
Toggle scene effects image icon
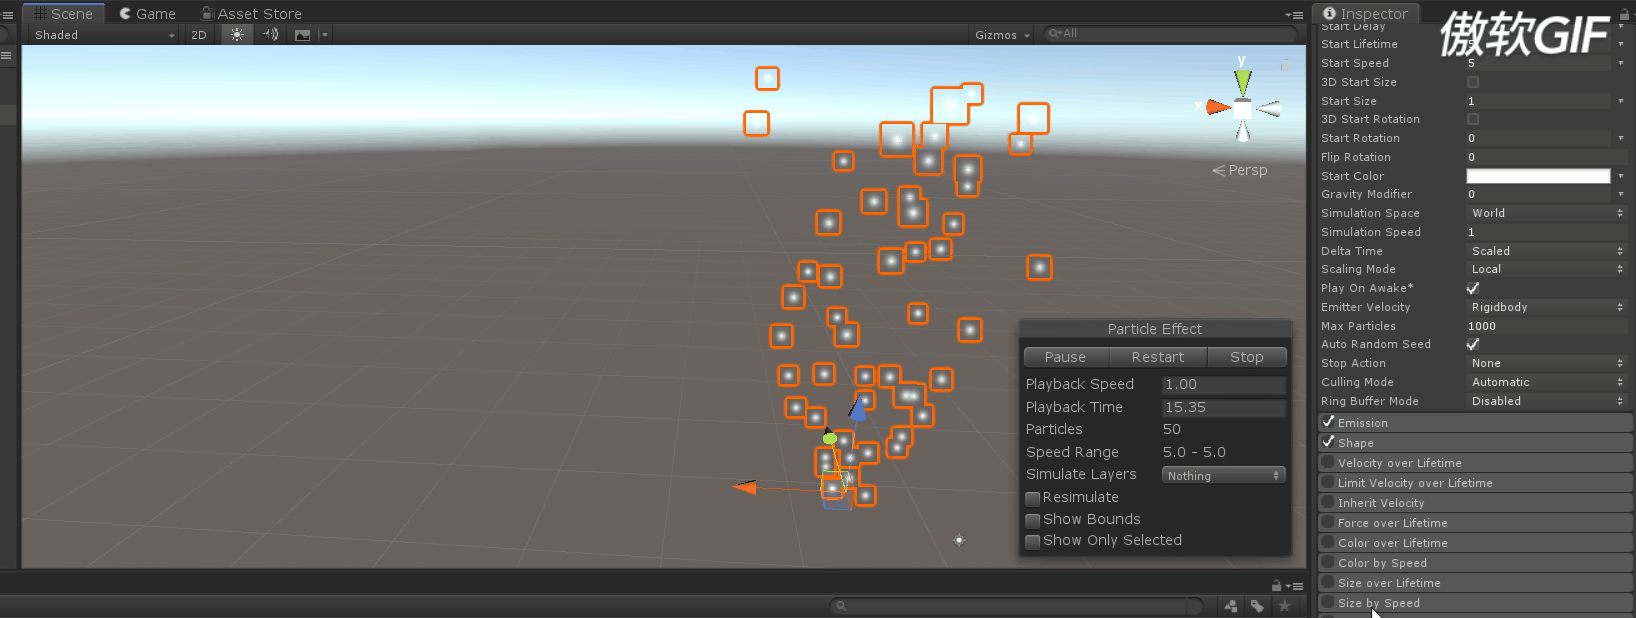coord(302,34)
